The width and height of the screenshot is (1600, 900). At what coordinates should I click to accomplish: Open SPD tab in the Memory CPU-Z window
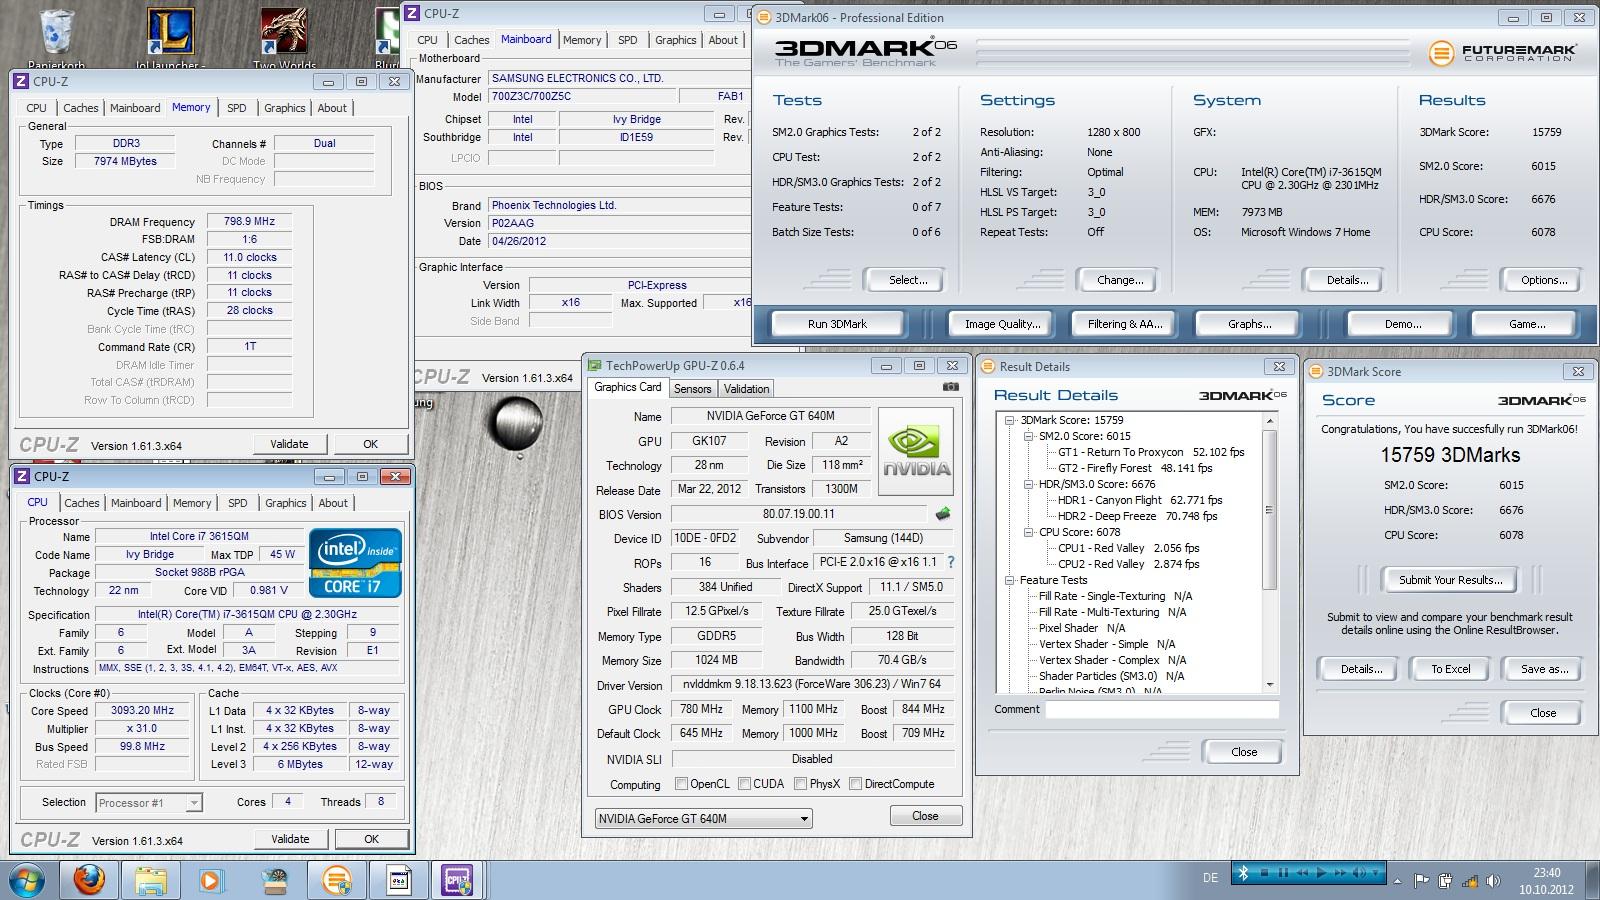(237, 108)
